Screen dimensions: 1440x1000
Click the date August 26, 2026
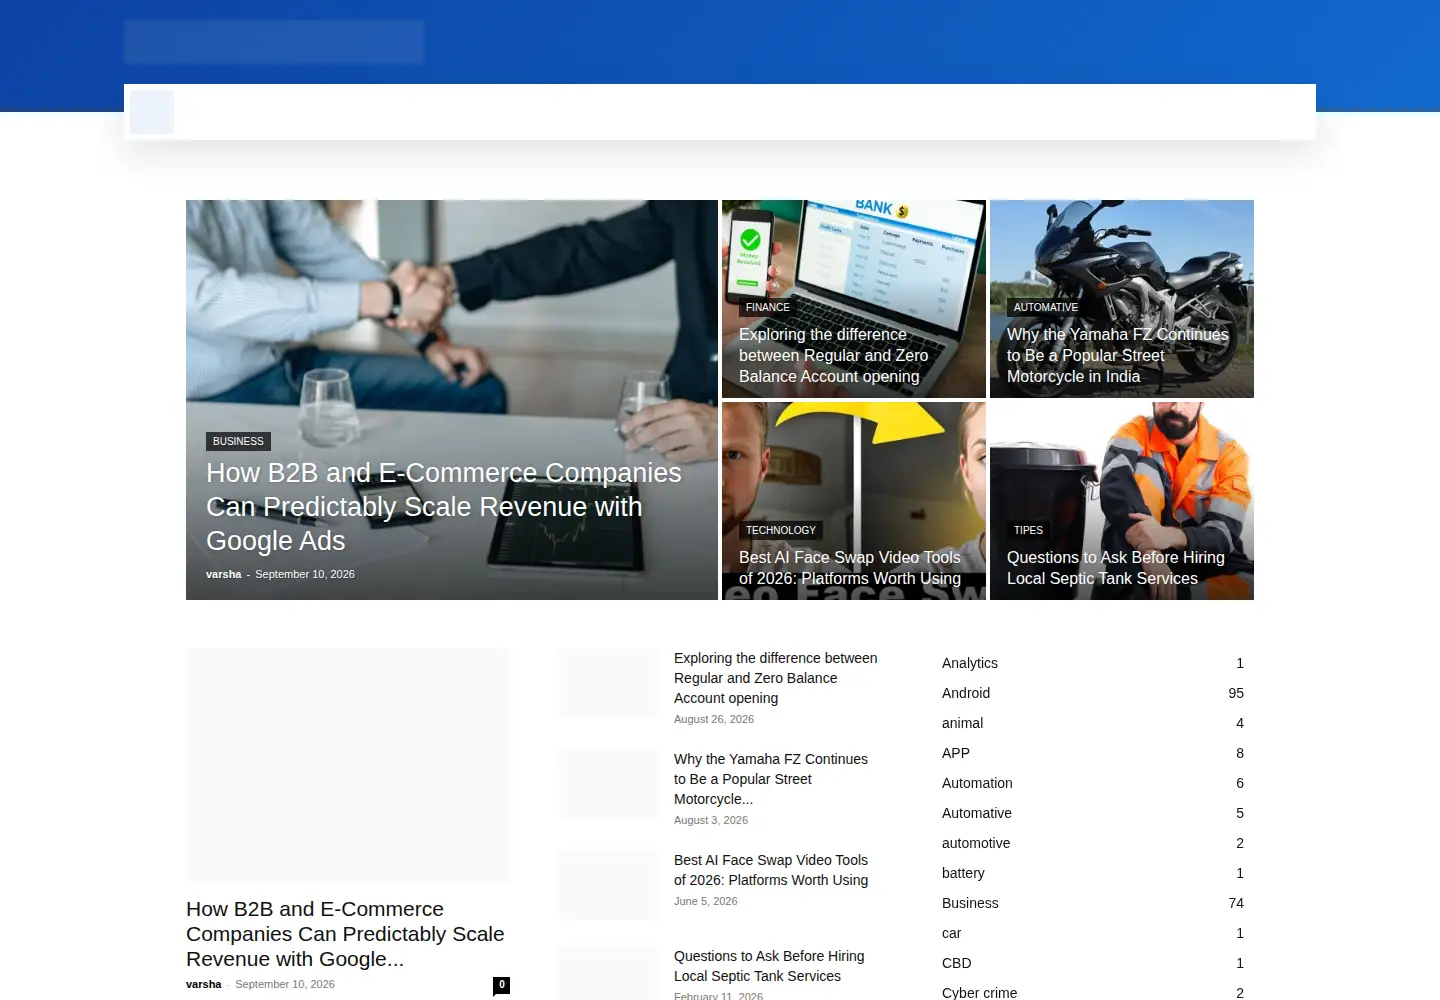click(x=714, y=719)
